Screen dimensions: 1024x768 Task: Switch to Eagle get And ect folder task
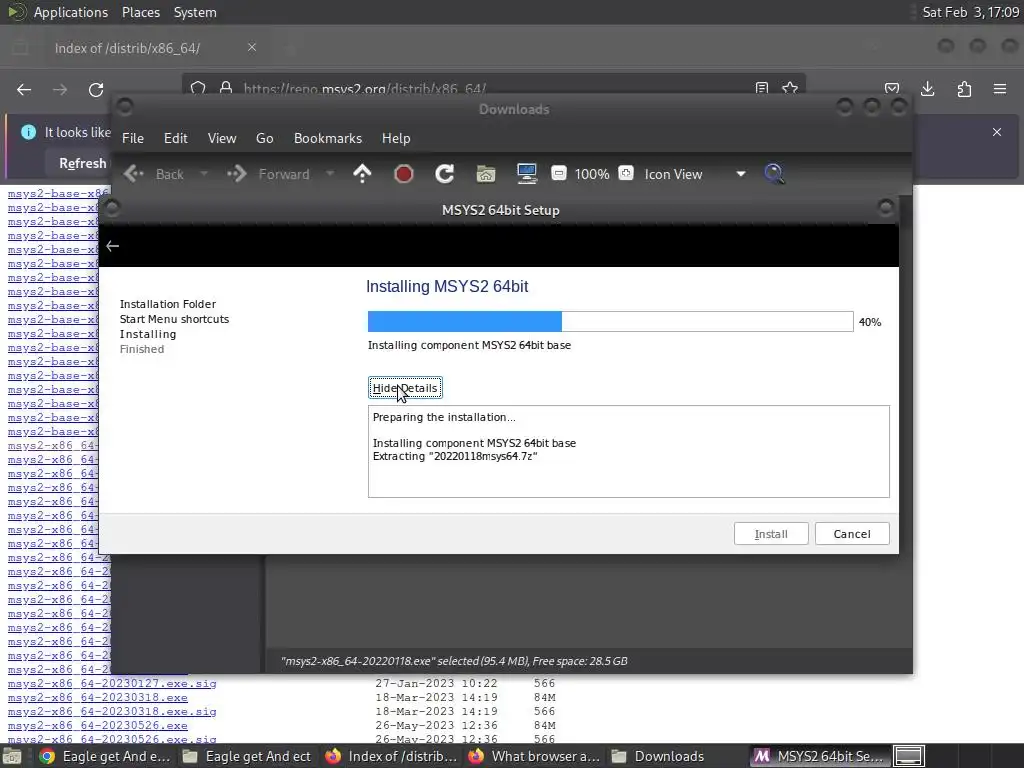[x=248, y=756]
